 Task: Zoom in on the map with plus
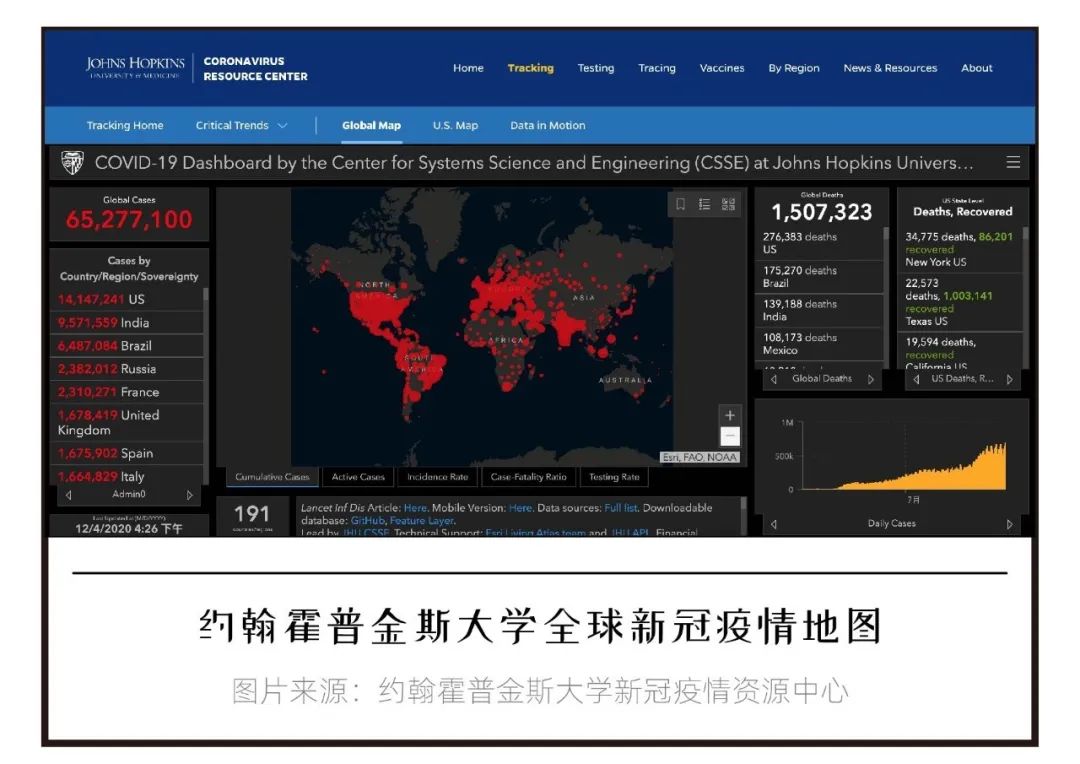[730, 415]
